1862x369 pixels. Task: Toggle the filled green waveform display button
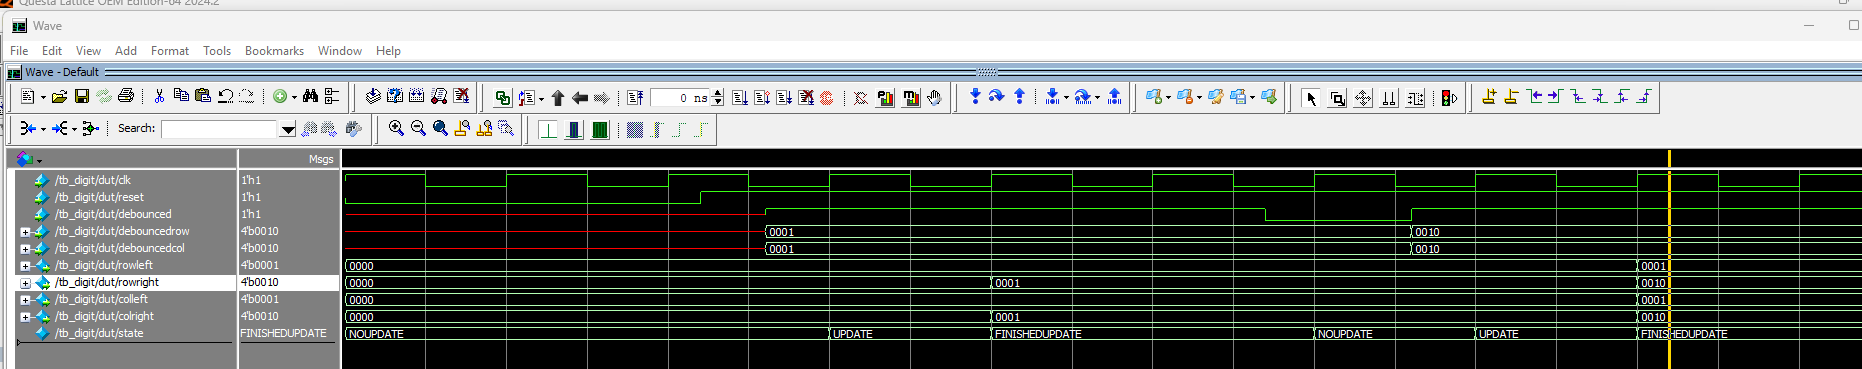tap(600, 129)
